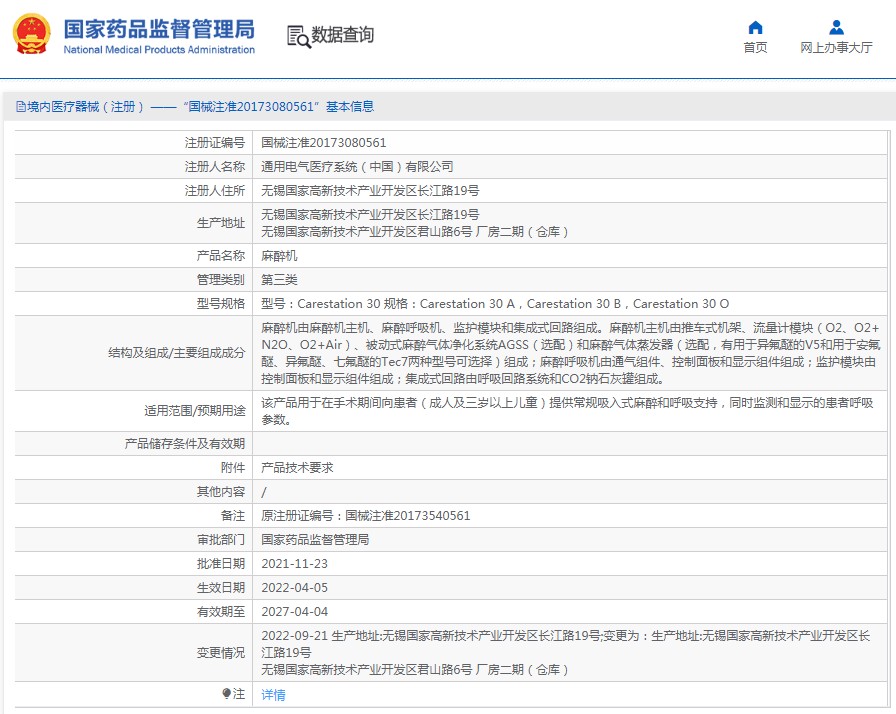Click 审批部门 label cell
Image resolution: width=896 pixels, height=714 pixels.
[133, 539]
